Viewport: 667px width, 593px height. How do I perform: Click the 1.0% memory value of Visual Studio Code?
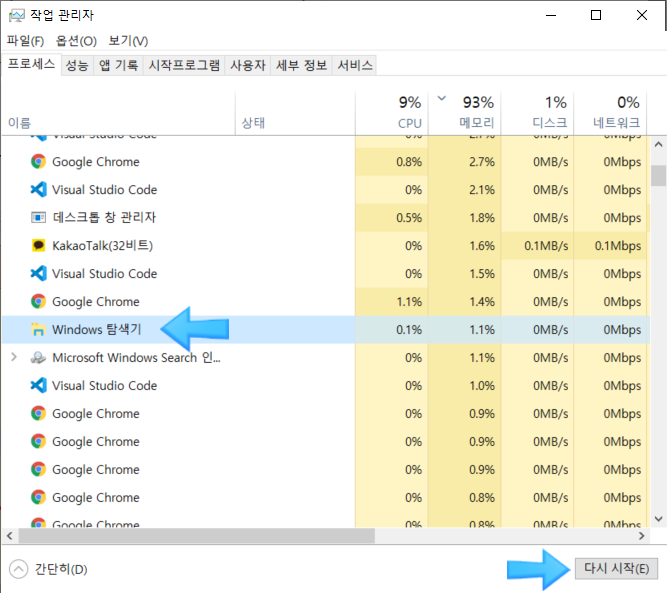[482, 385]
